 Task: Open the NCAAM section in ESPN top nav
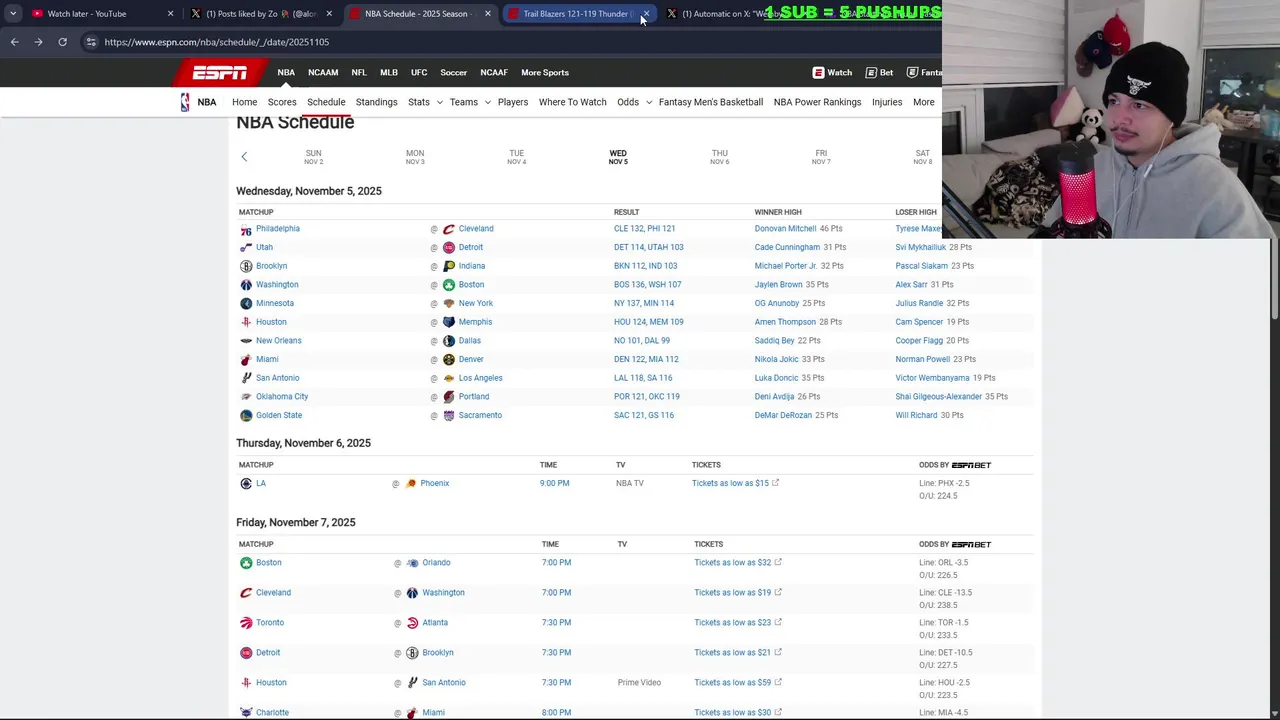[323, 72]
